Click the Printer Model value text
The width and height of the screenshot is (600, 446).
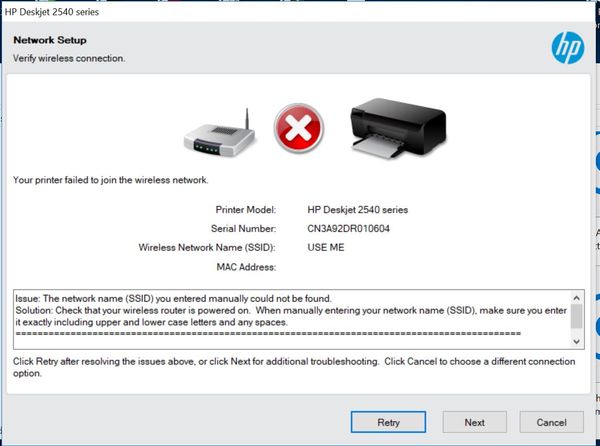358,210
